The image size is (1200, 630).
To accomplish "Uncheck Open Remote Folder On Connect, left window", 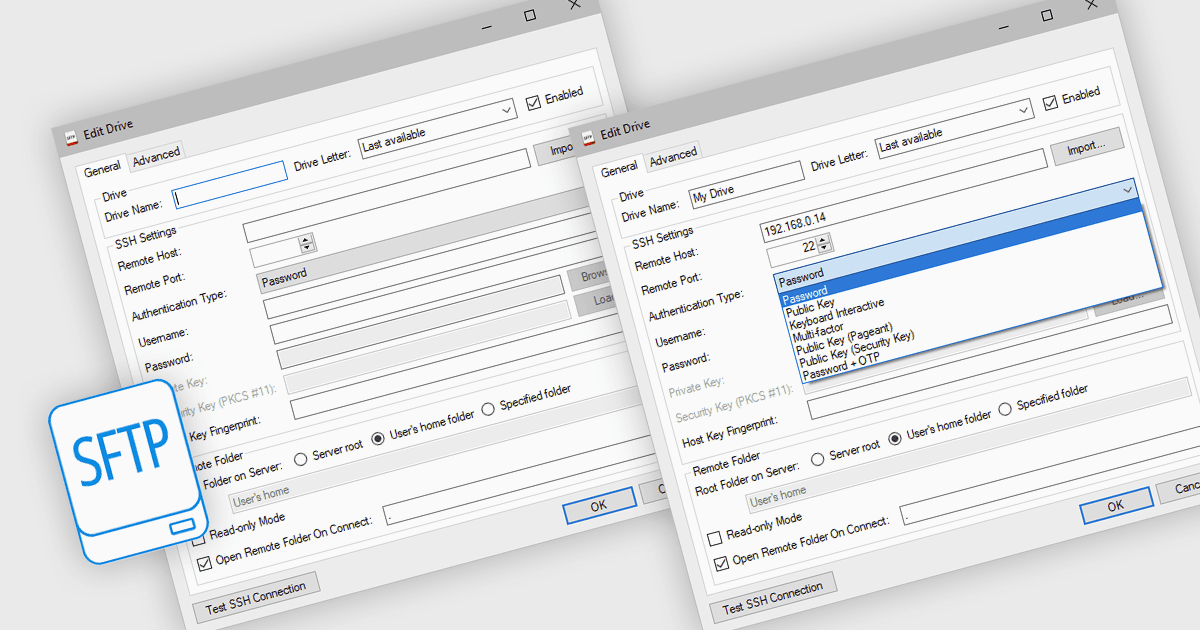I will click(x=204, y=563).
